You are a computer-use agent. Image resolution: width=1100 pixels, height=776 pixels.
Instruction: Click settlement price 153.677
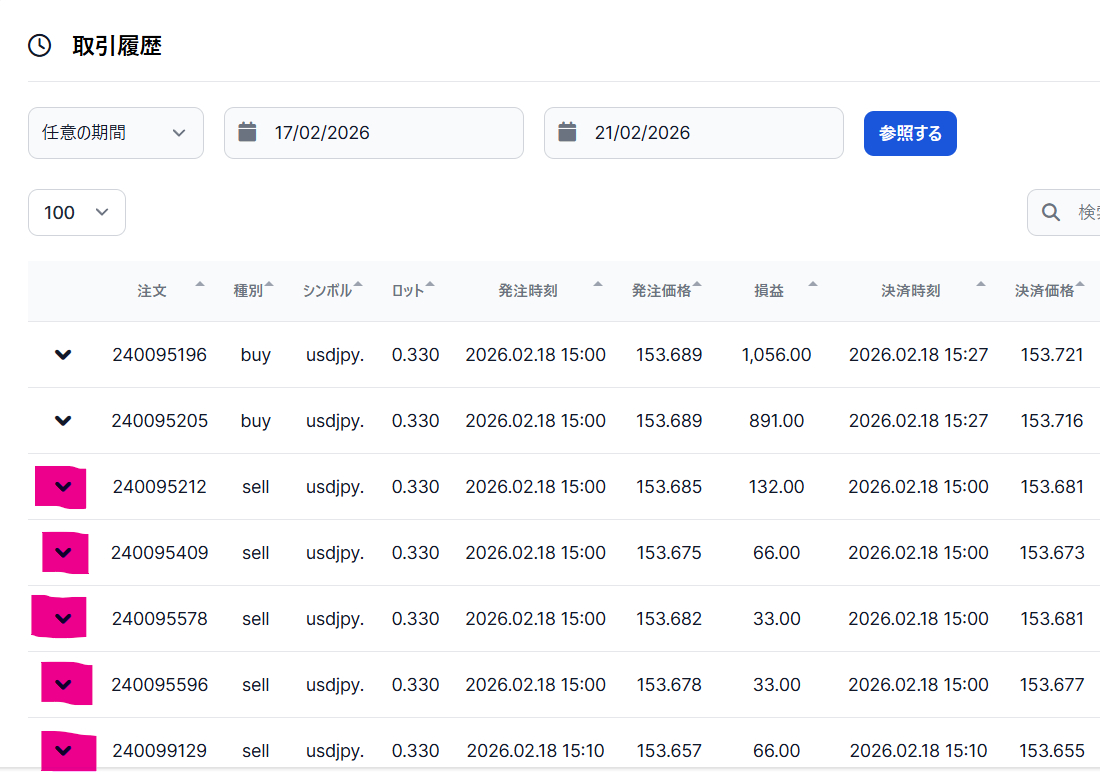coord(1052,685)
